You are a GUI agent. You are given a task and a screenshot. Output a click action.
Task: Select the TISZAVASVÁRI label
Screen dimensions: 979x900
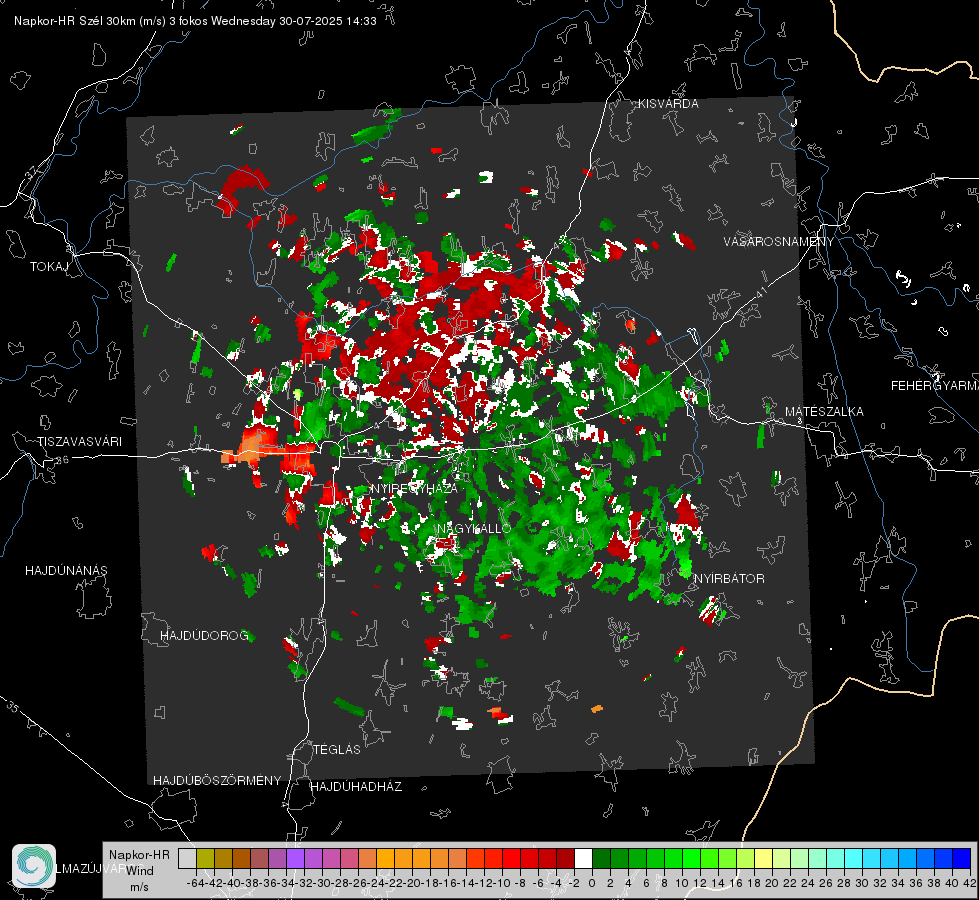click(79, 442)
